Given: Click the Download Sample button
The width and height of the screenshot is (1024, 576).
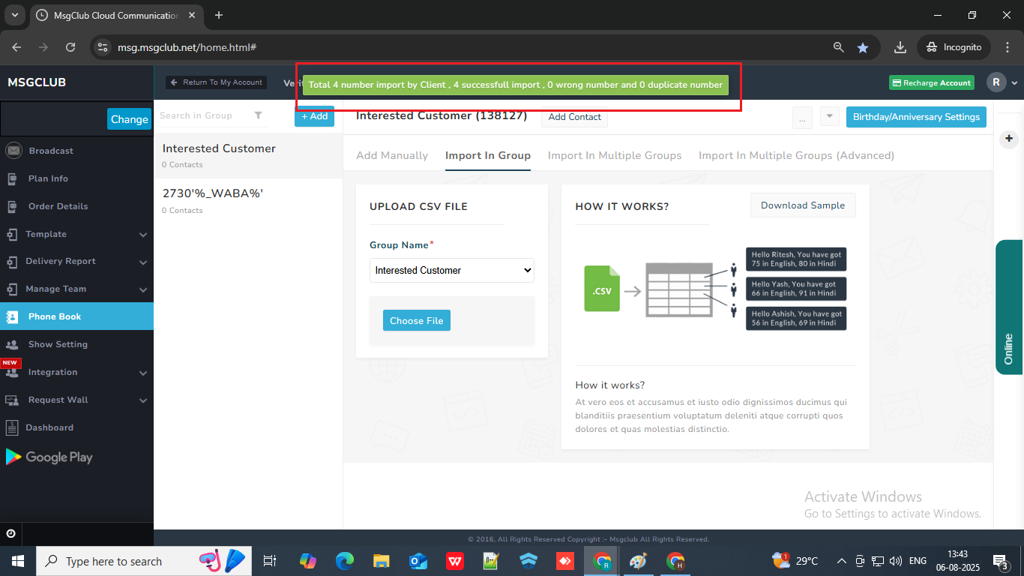Looking at the screenshot, I should [803, 206].
